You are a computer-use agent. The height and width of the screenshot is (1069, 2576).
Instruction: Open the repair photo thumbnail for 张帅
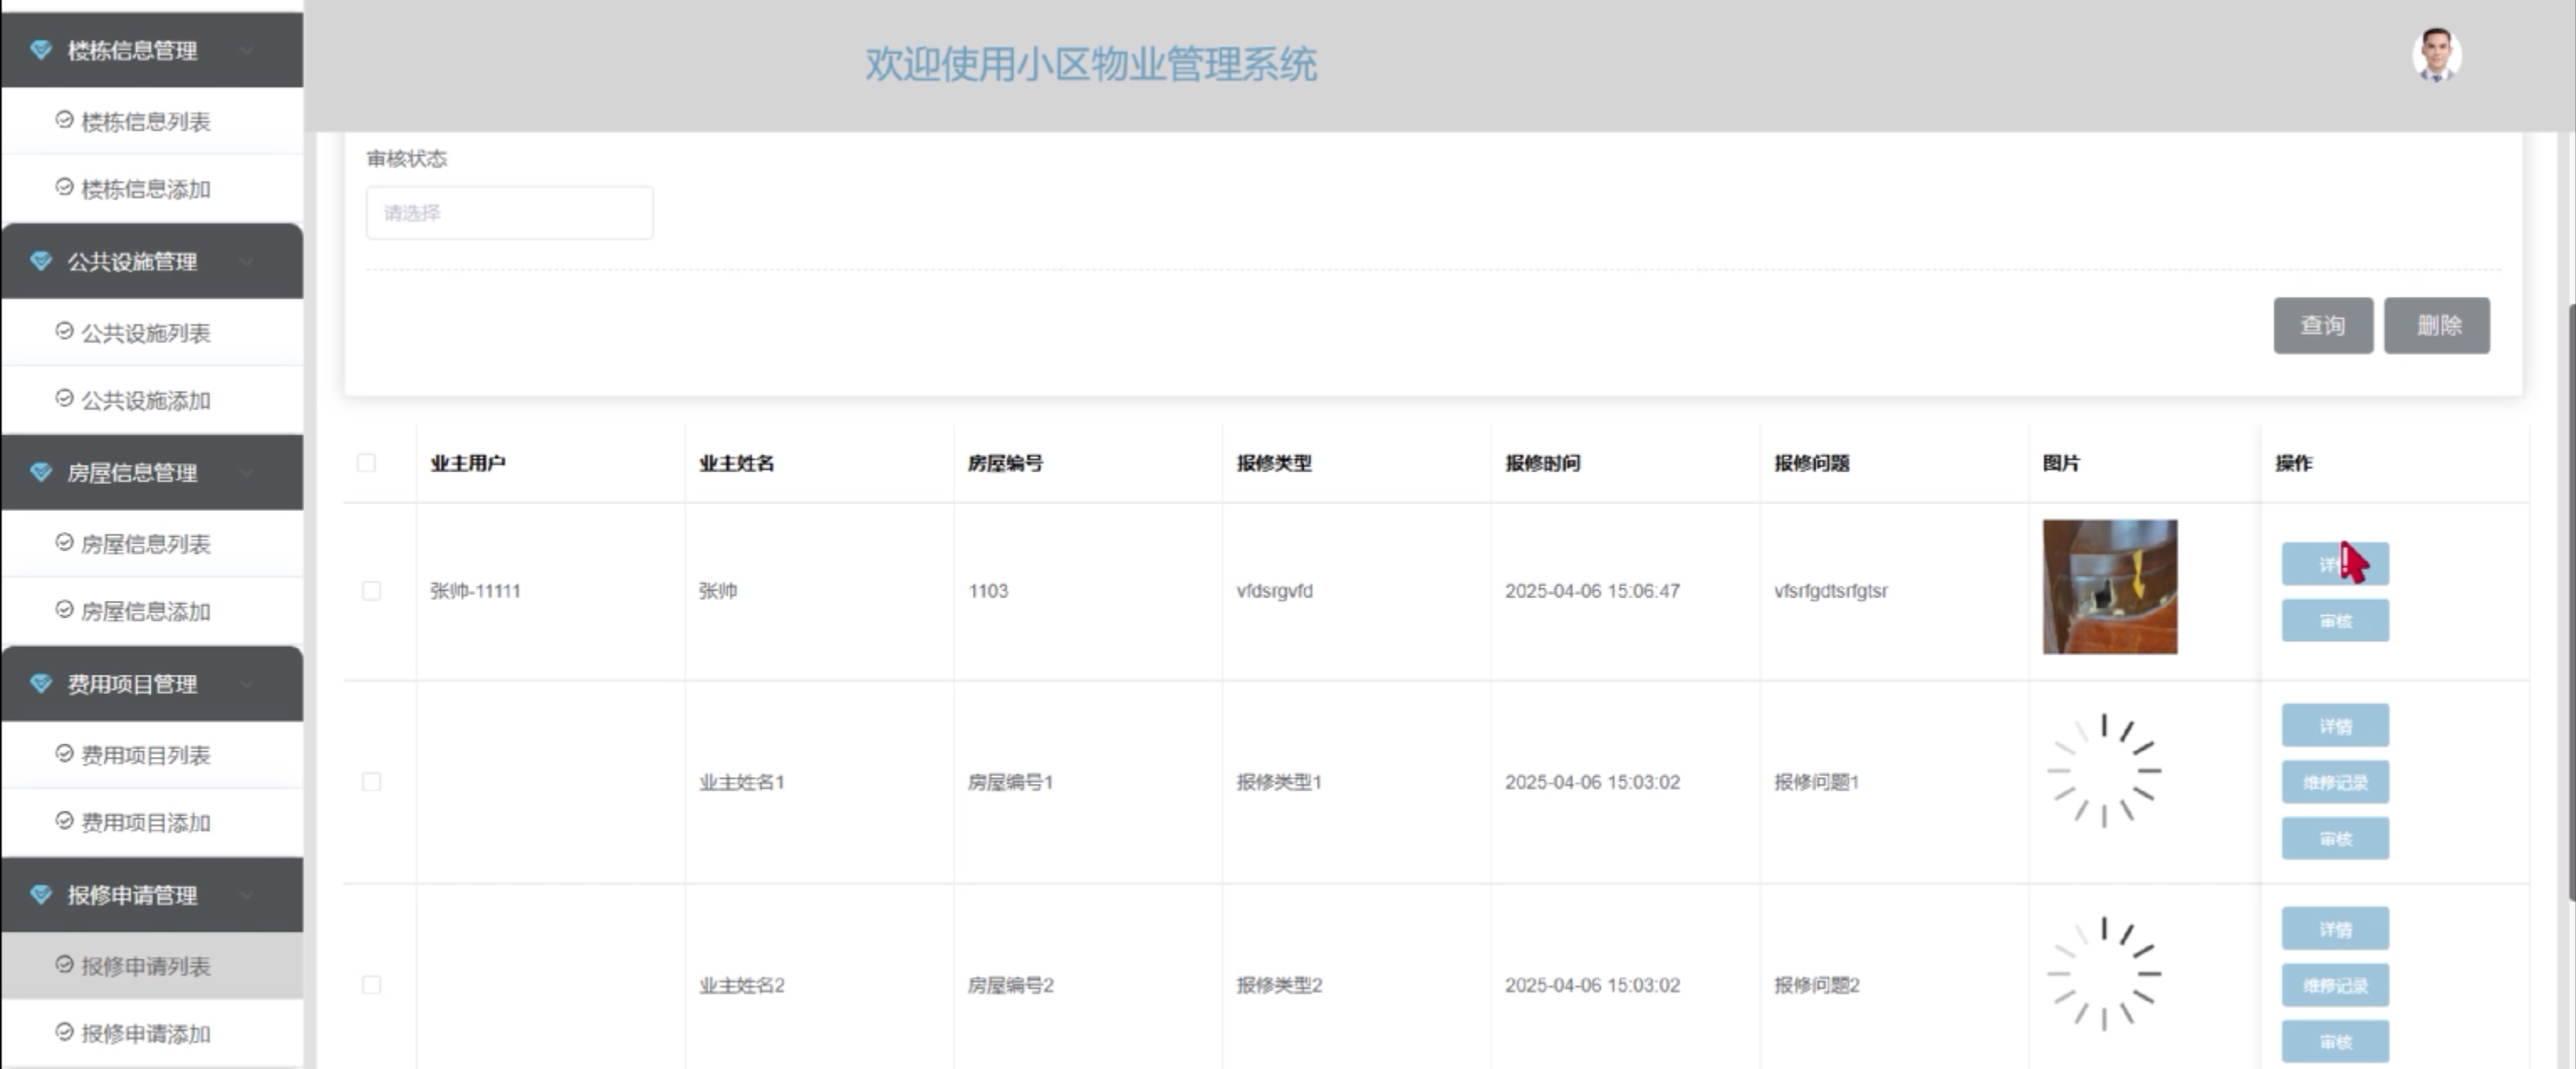tap(2109, 587)
